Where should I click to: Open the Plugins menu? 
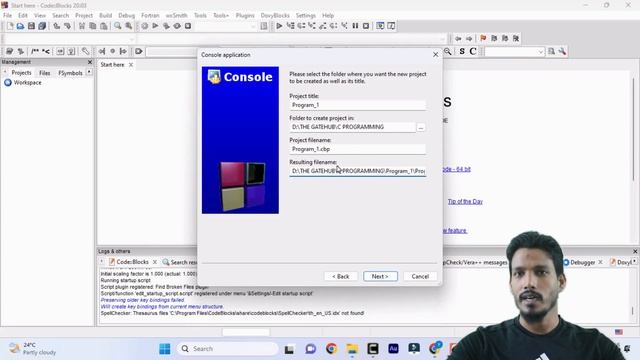pos(245,15)
